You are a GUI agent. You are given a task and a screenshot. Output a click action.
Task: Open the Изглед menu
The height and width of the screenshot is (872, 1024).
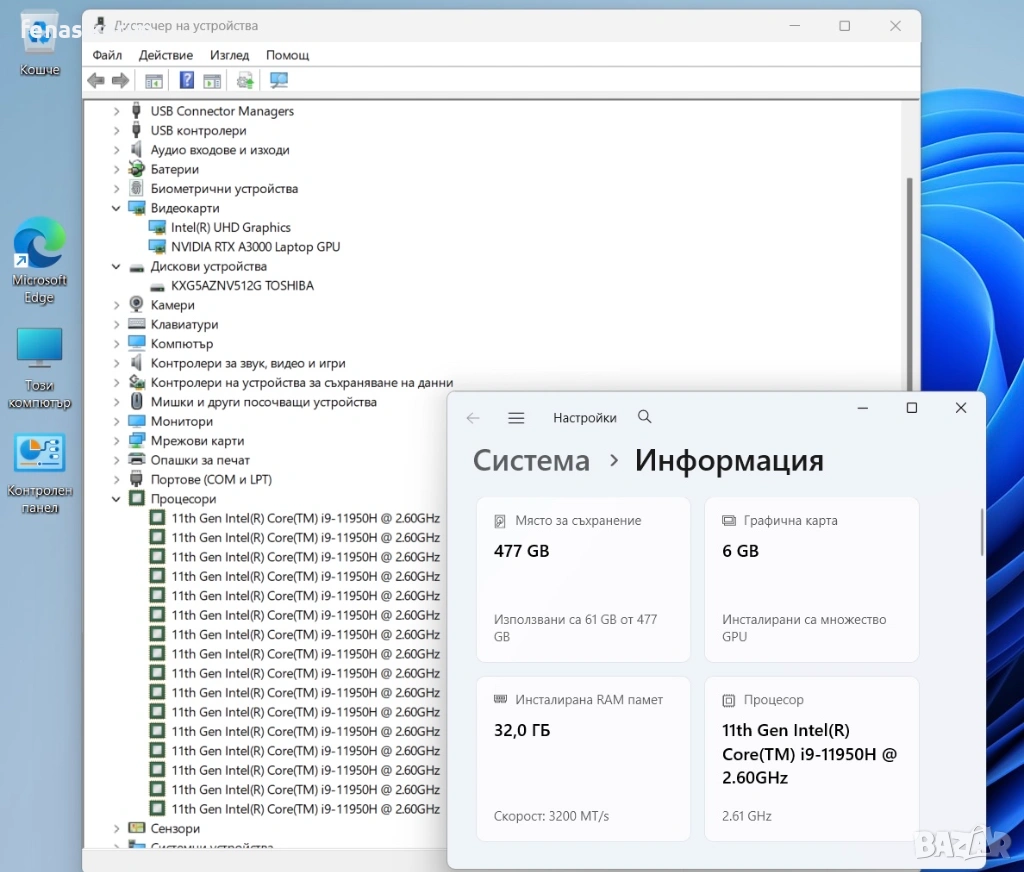click(x=229, y=55)
